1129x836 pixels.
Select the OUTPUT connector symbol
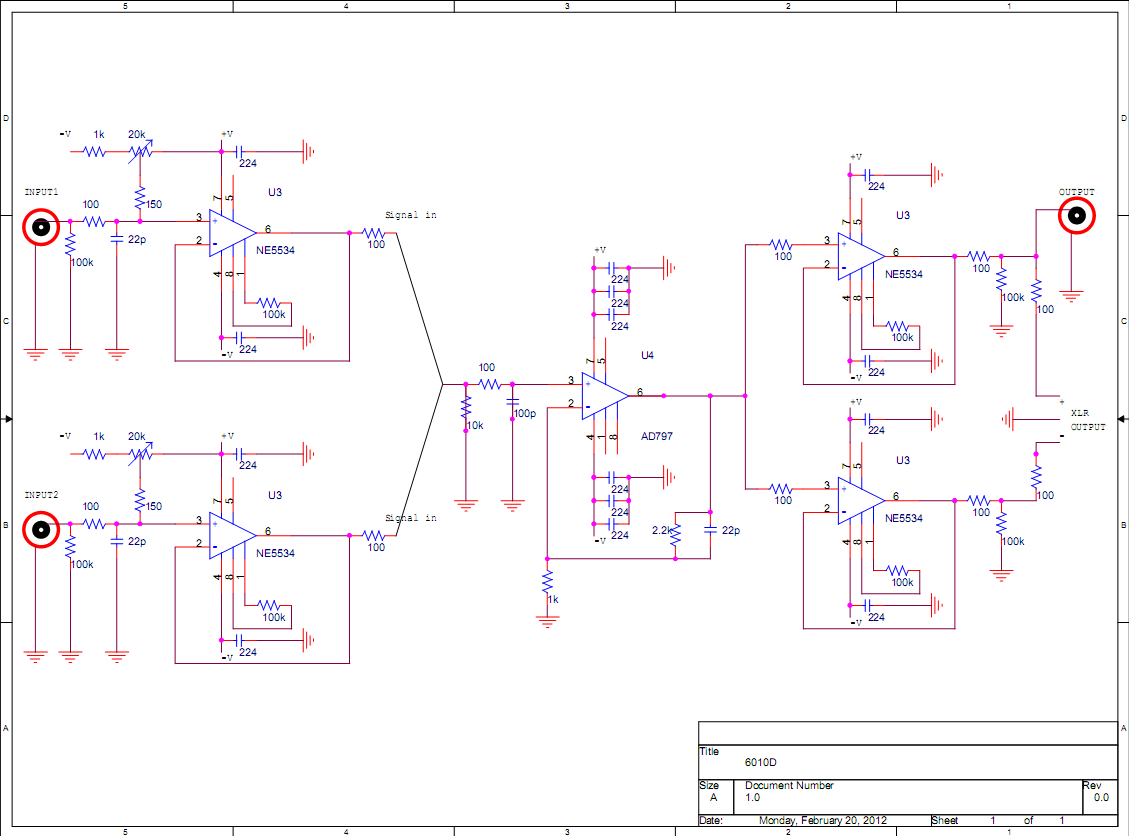coord(1076,215)
